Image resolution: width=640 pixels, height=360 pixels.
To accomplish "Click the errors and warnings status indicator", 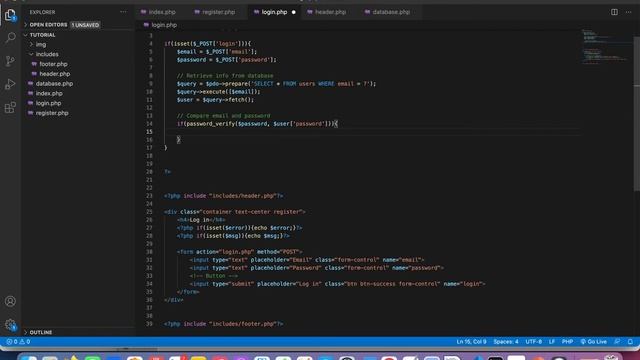I will [18, 342].
